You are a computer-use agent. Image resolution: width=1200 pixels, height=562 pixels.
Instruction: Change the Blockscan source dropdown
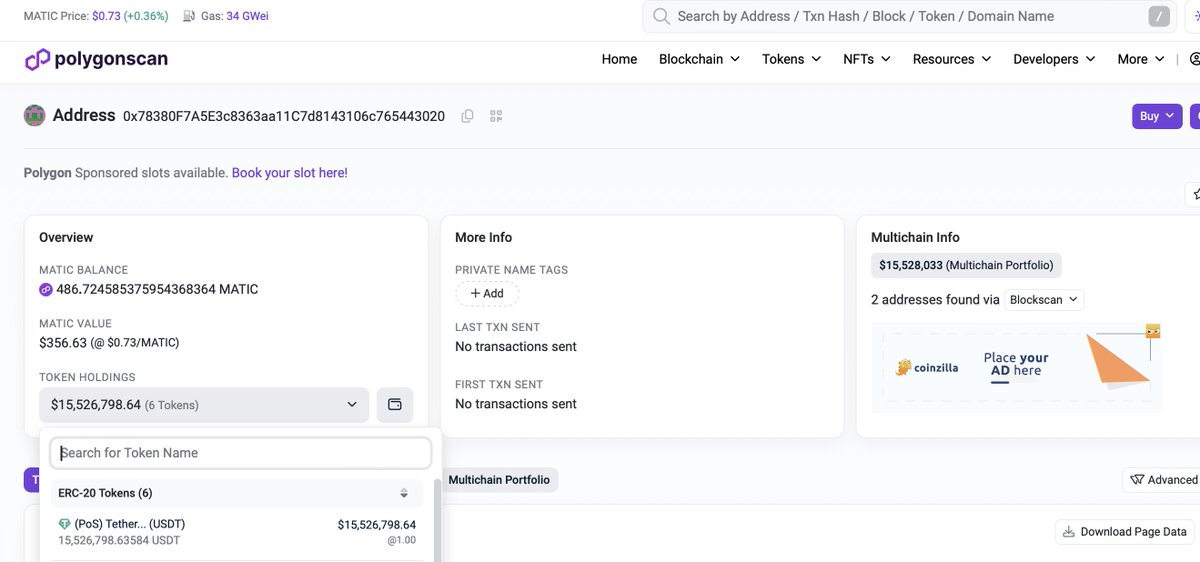1043,300
